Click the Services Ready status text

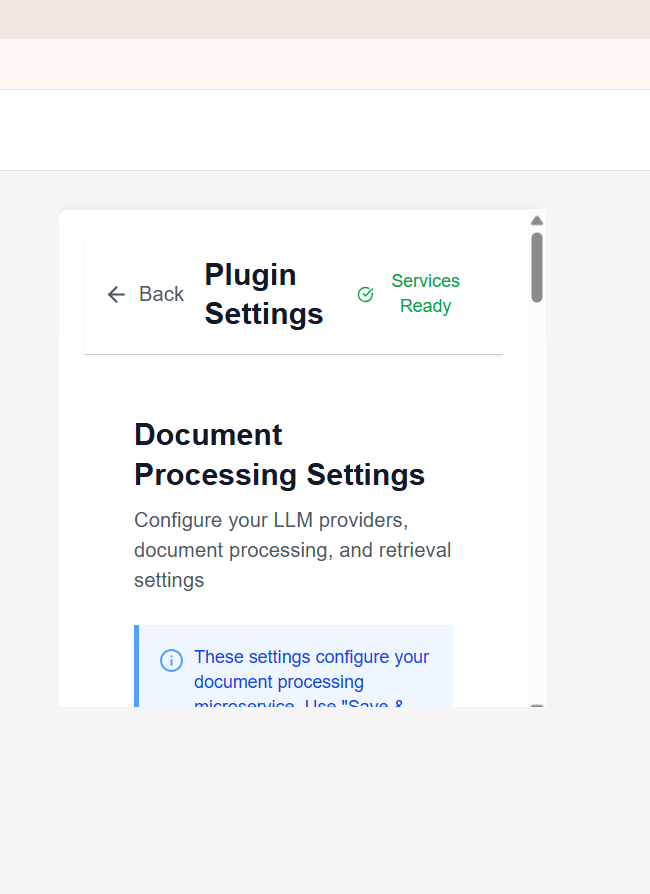(425, 294)
